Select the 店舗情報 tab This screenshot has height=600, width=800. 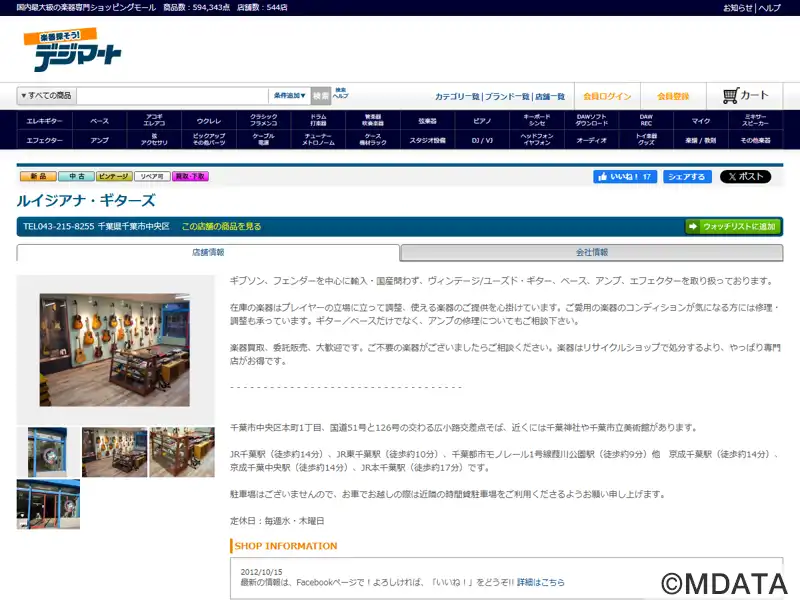208,253
